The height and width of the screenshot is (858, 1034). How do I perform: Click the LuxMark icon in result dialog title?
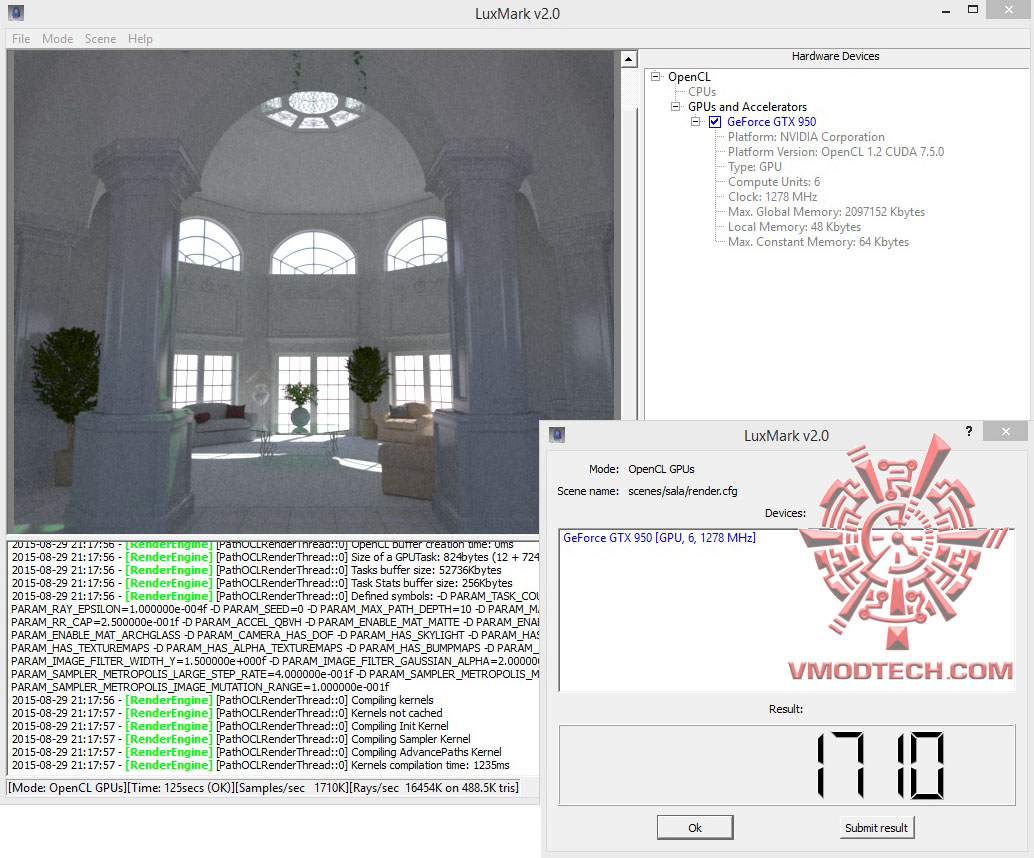tap(557, 435)
